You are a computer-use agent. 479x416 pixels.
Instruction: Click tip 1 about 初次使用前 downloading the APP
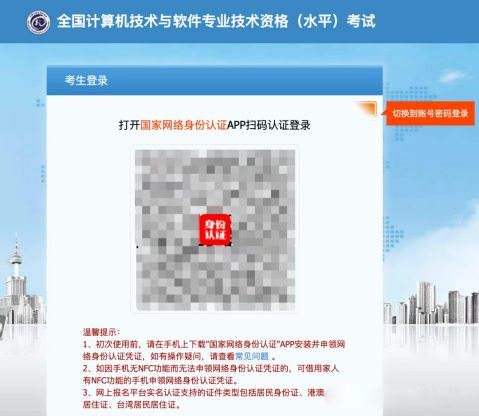click(214, 350)
